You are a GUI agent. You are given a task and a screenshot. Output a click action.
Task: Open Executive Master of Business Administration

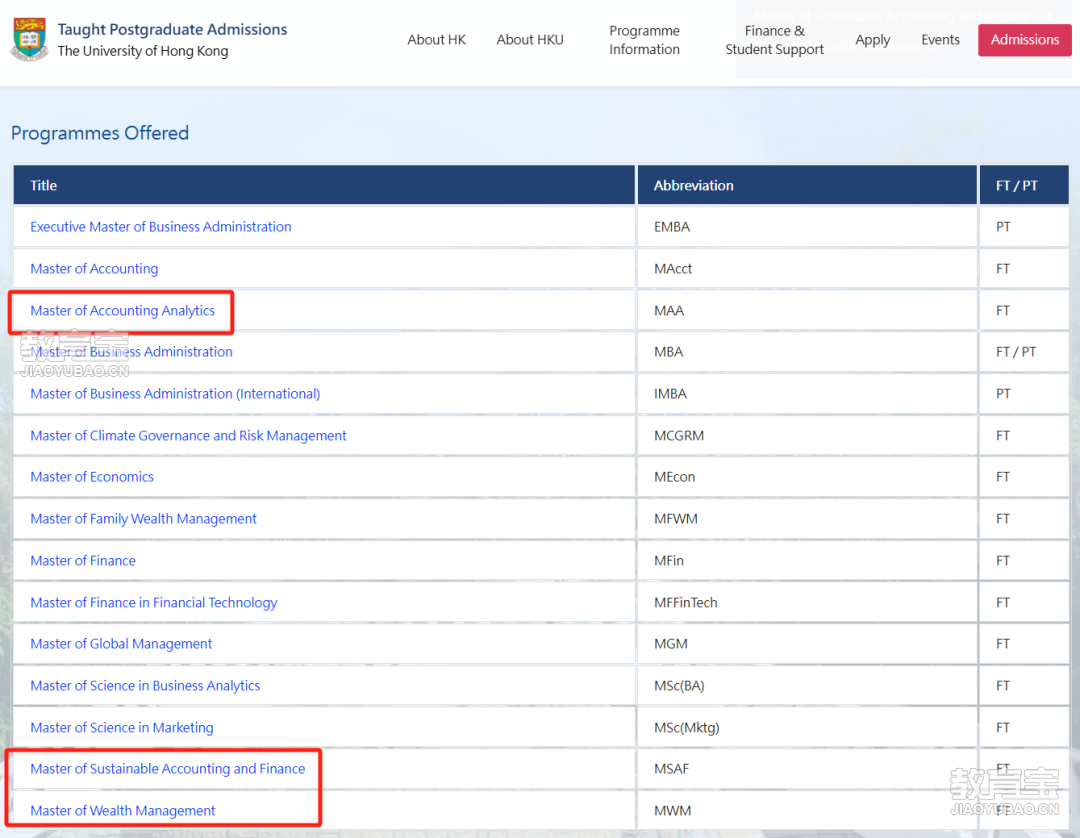coord(160,227)
